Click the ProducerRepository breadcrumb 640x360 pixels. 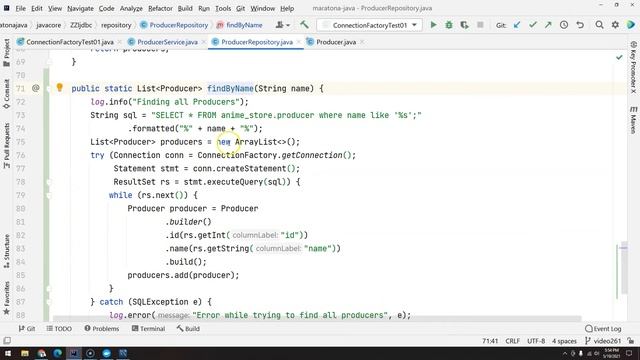tap(174, 25)
